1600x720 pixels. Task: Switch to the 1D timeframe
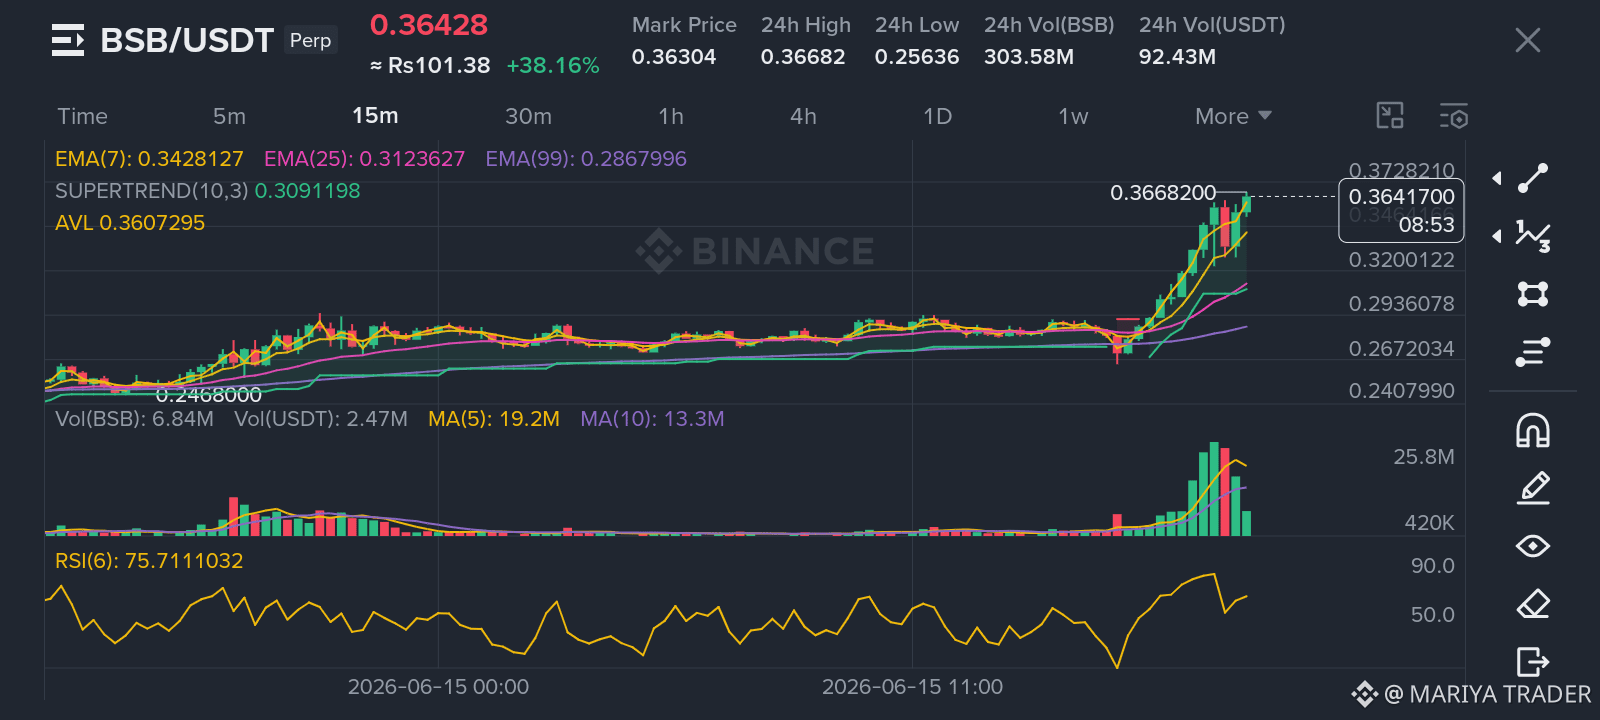point(937,116)
